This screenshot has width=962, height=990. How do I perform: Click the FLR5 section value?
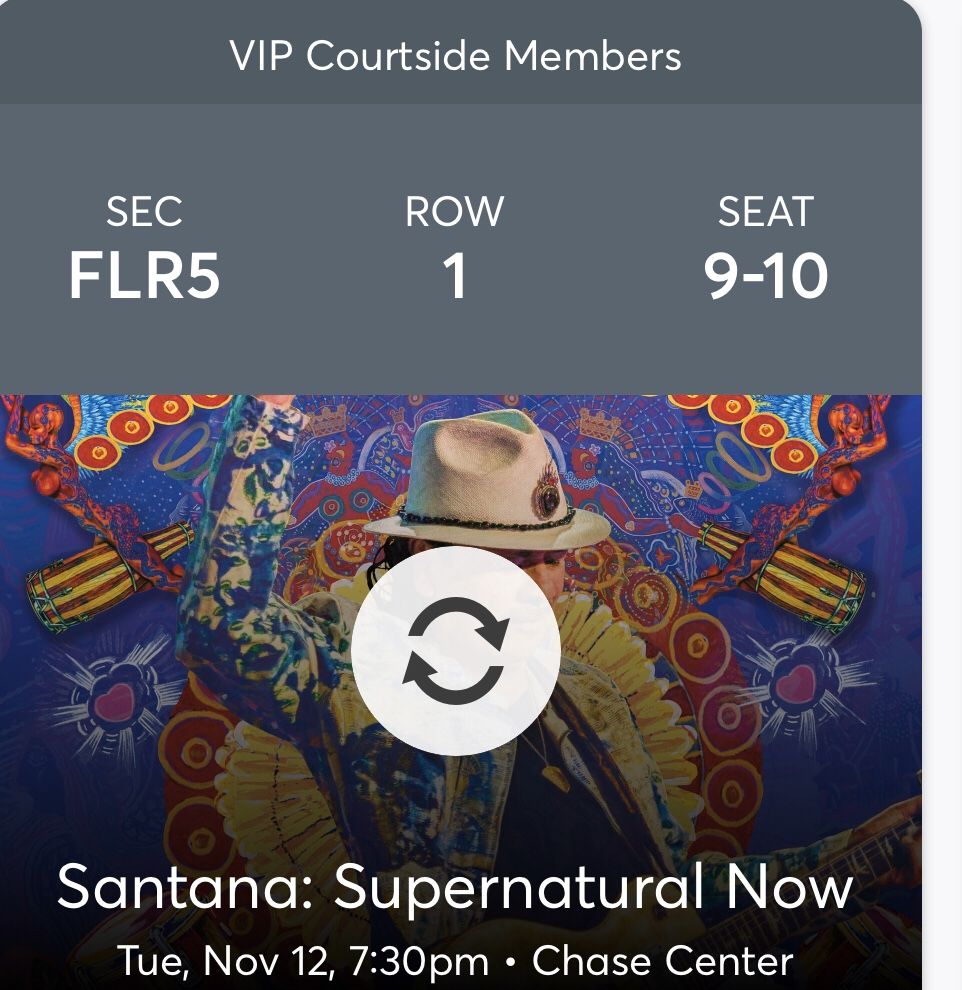(144, 275)
